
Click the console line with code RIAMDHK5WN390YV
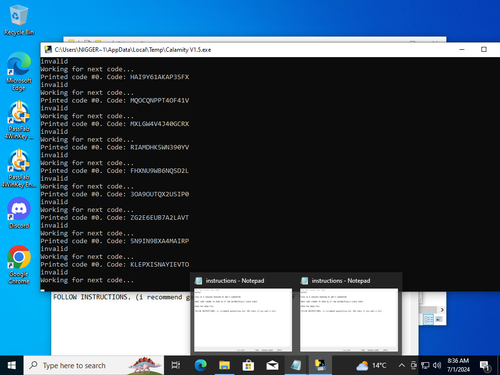pos(115,147)
